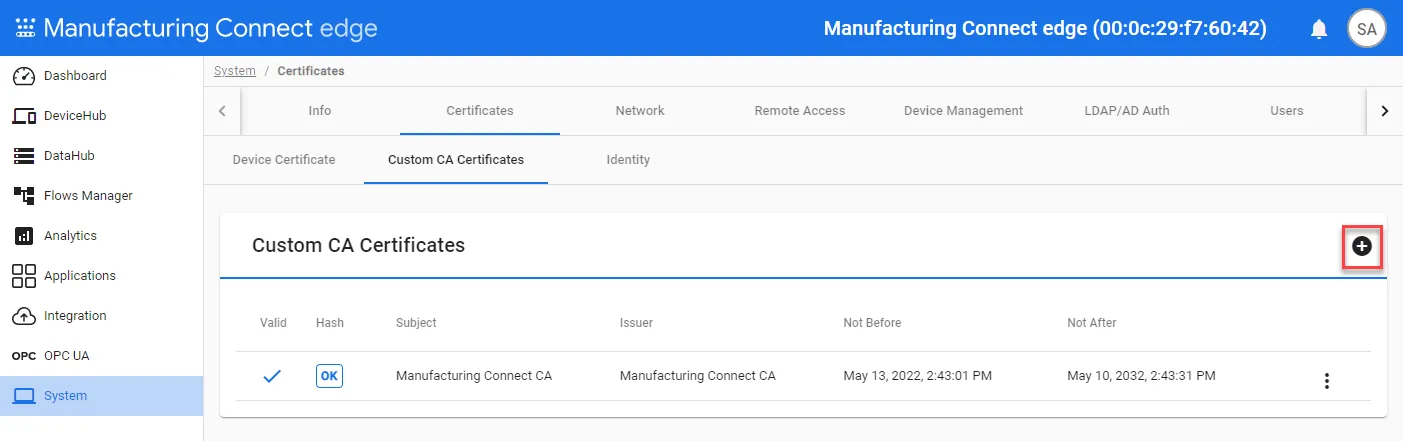Click the Applications grid icon
This screenshot has width=1403, height=441.
[24, 276]
